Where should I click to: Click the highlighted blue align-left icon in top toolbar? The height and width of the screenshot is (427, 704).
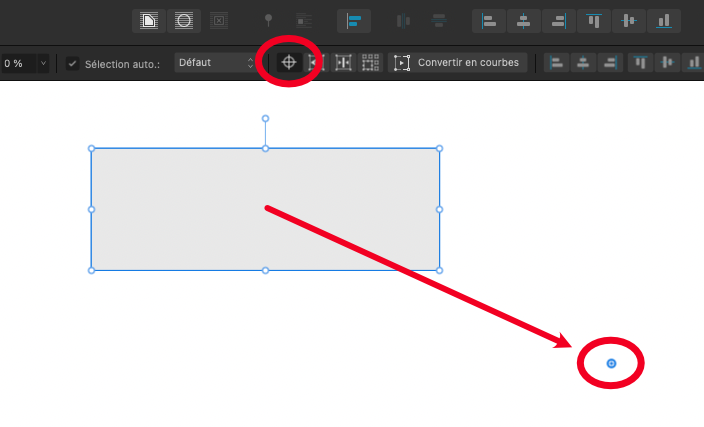354,21
